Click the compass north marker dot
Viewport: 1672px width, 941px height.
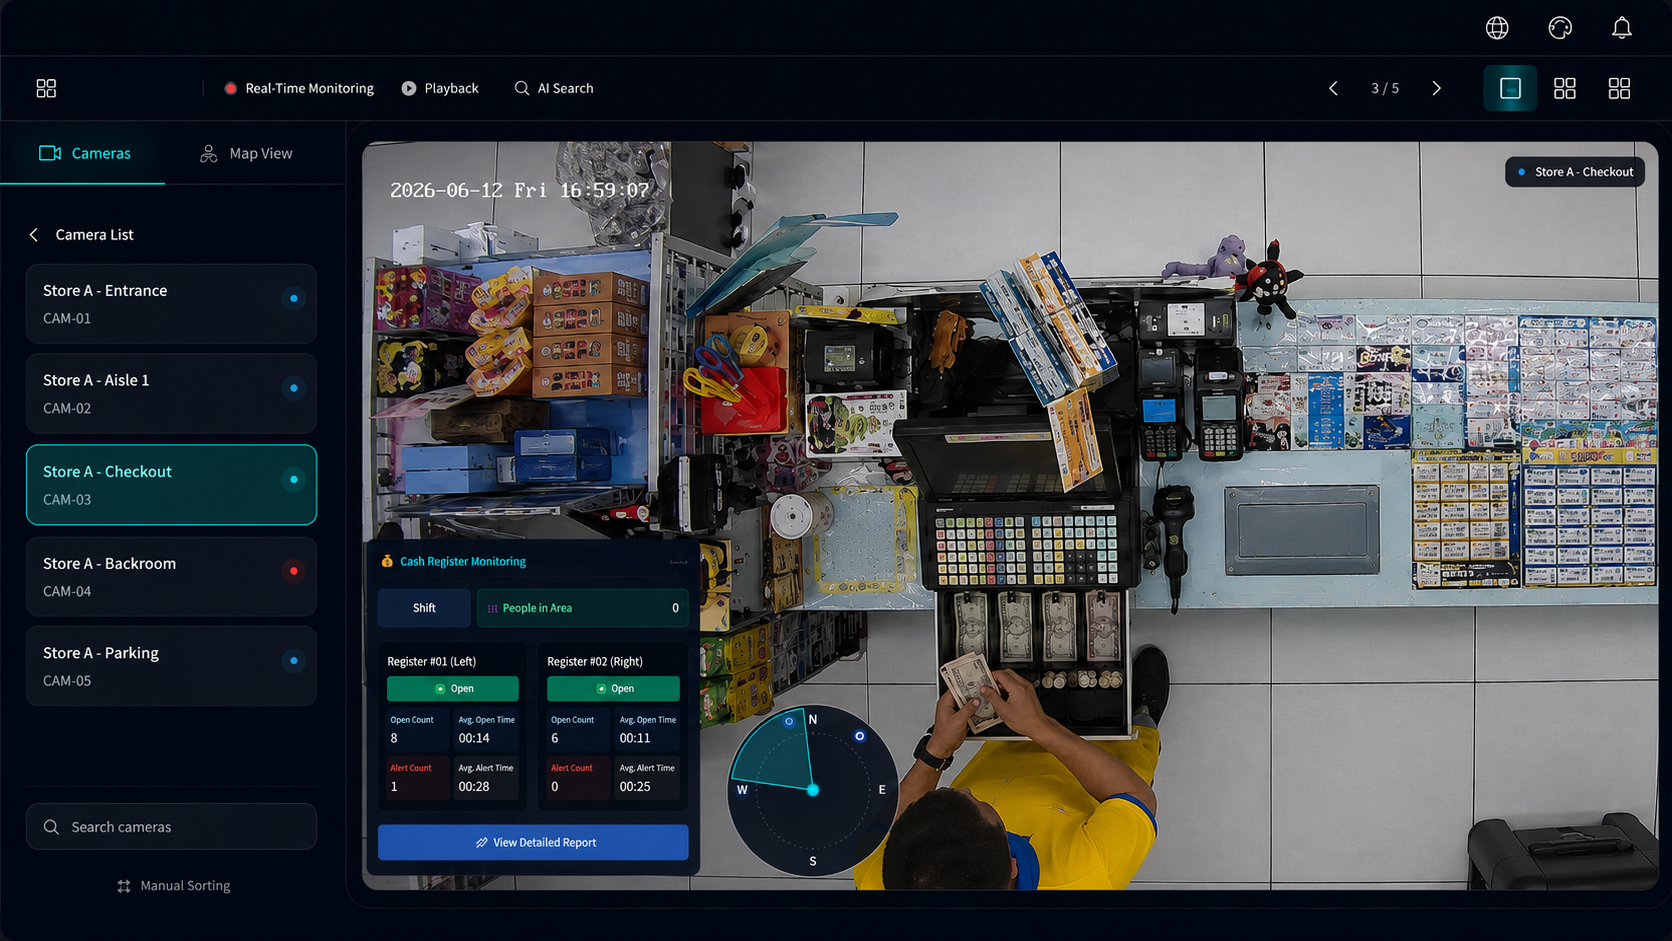789,721
